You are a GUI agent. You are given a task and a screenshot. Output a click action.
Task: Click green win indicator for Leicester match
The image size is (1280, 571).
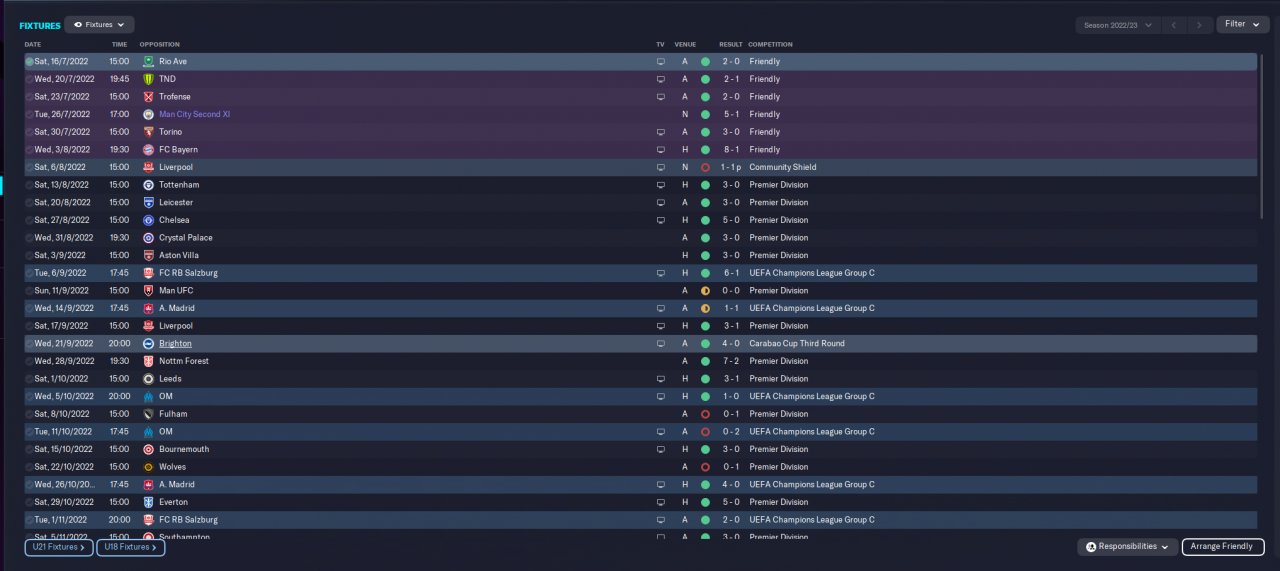(705, 203)
